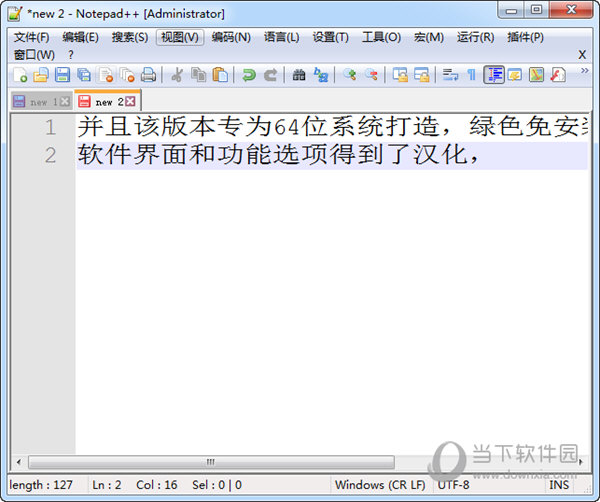Click line number 2 in margin

tap(50, 155)
